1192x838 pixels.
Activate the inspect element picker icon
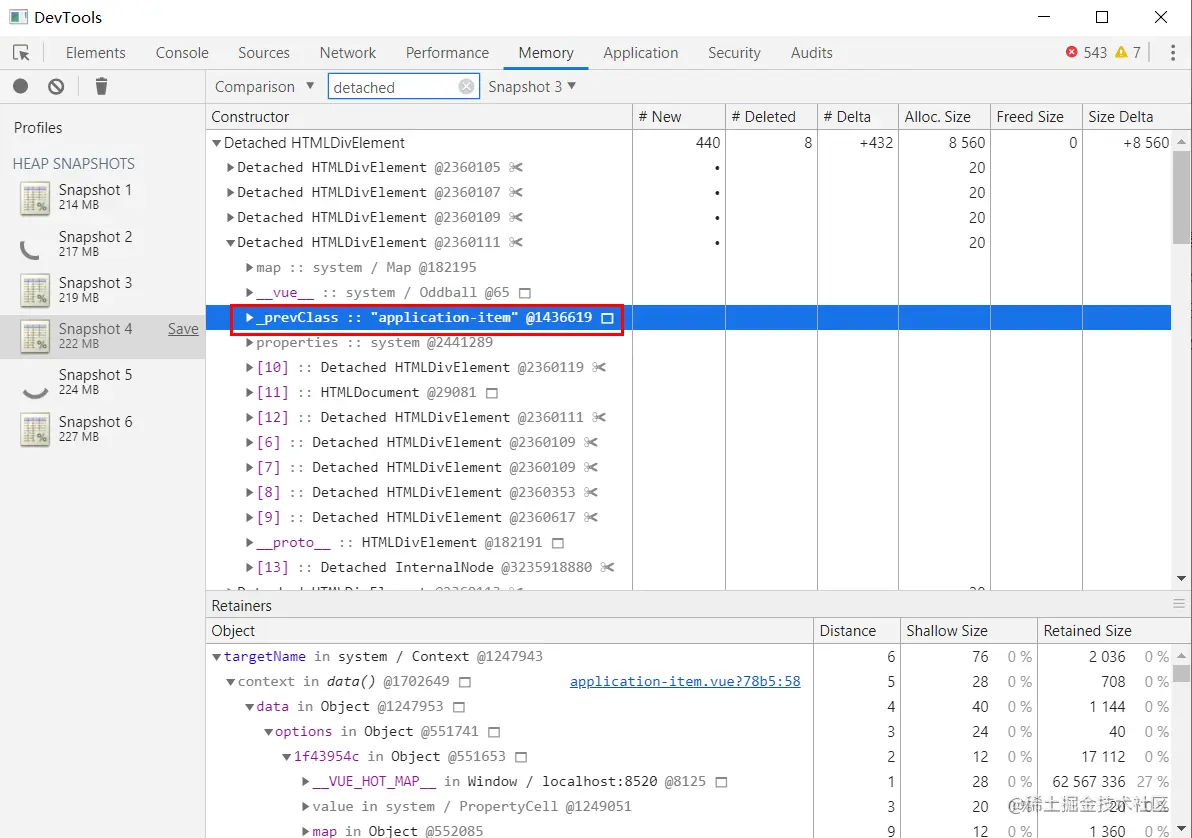tap(21, 52)
